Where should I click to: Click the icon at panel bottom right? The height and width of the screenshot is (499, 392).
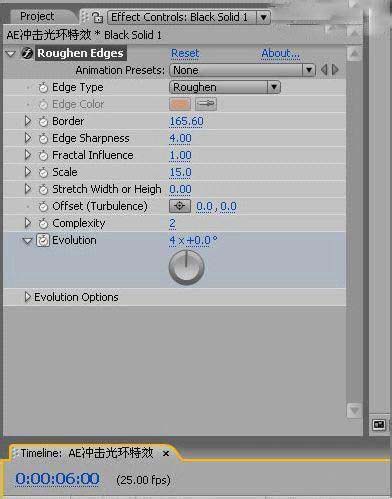click(x=379, y=425)
